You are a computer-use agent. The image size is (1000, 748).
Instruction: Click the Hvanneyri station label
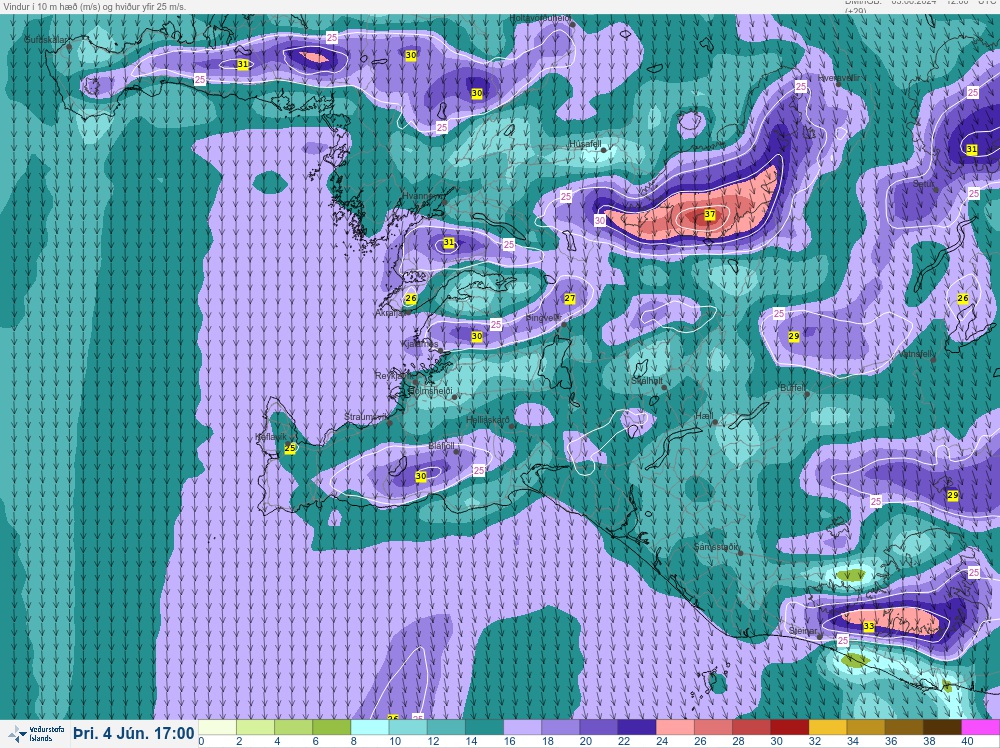[422, 196]
